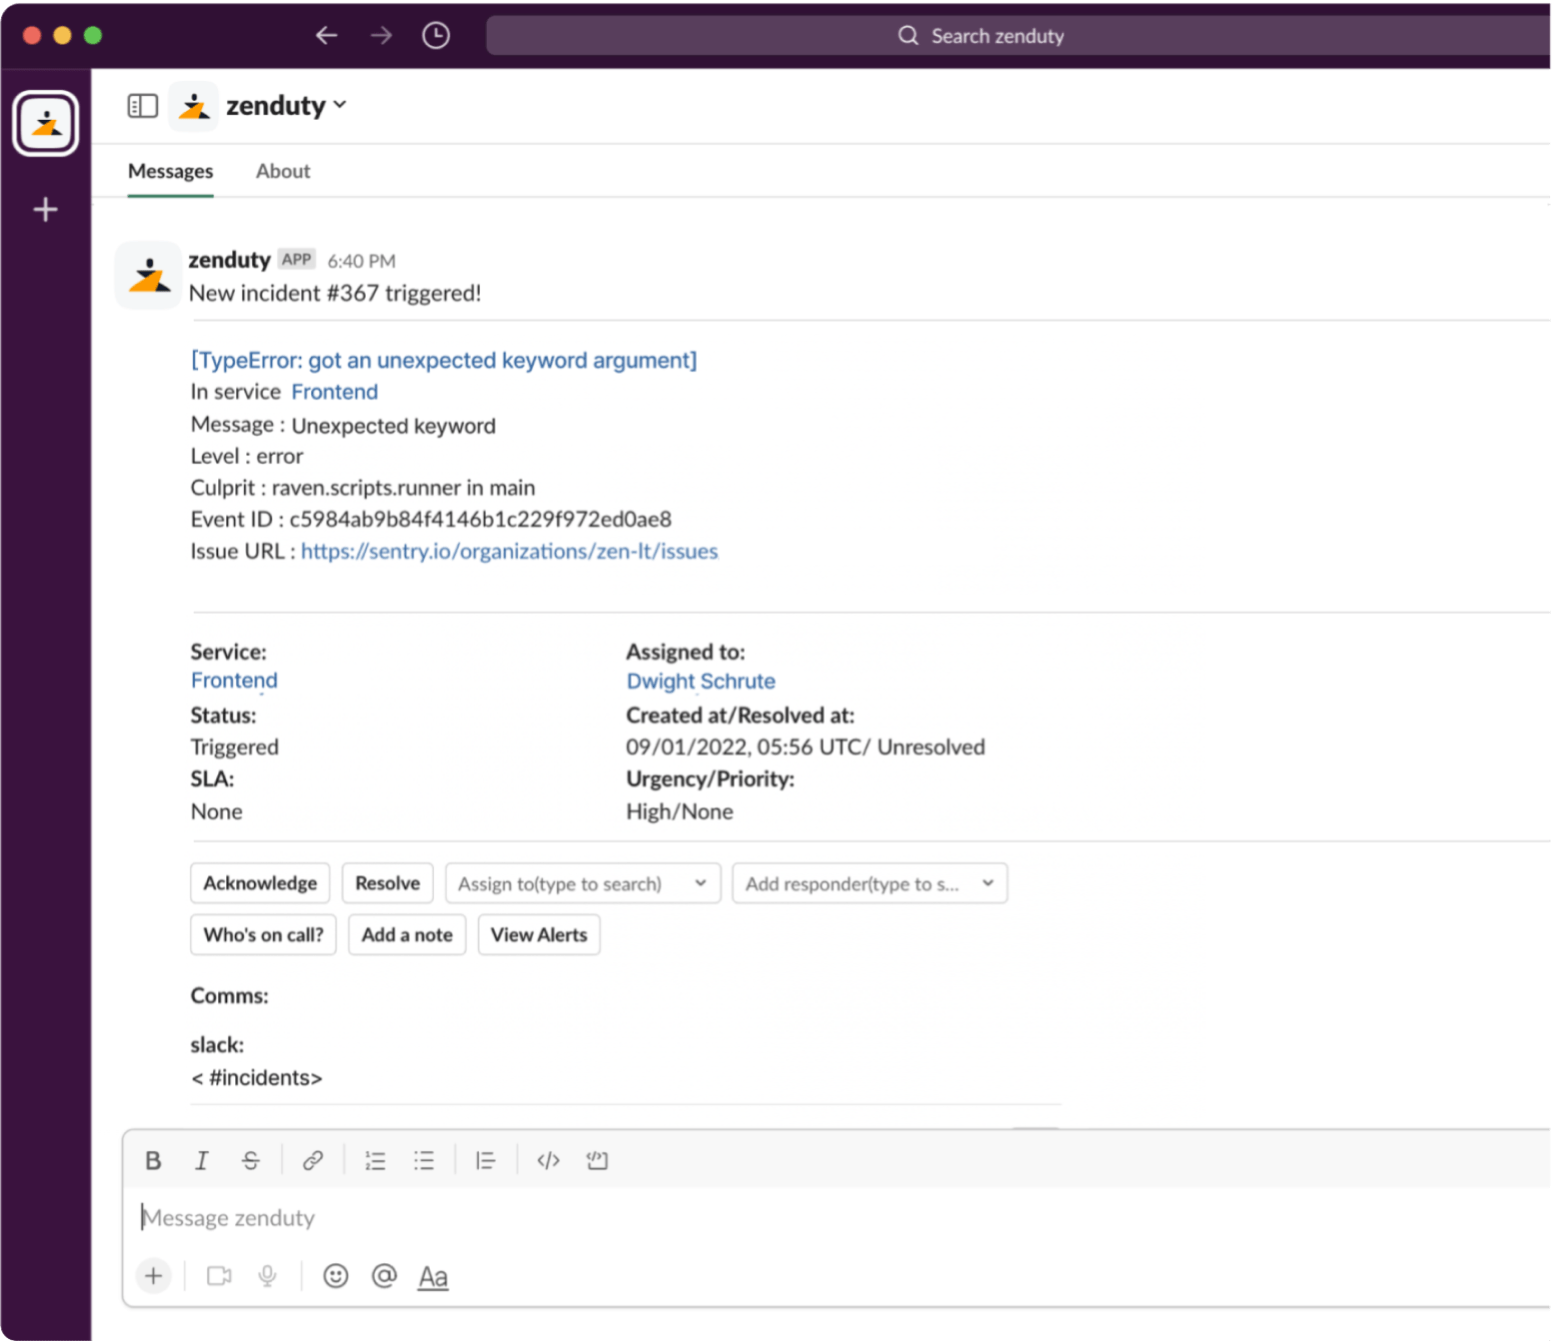
Task: Insert a hyperlink using the link icon
Action: [313, 1160]
